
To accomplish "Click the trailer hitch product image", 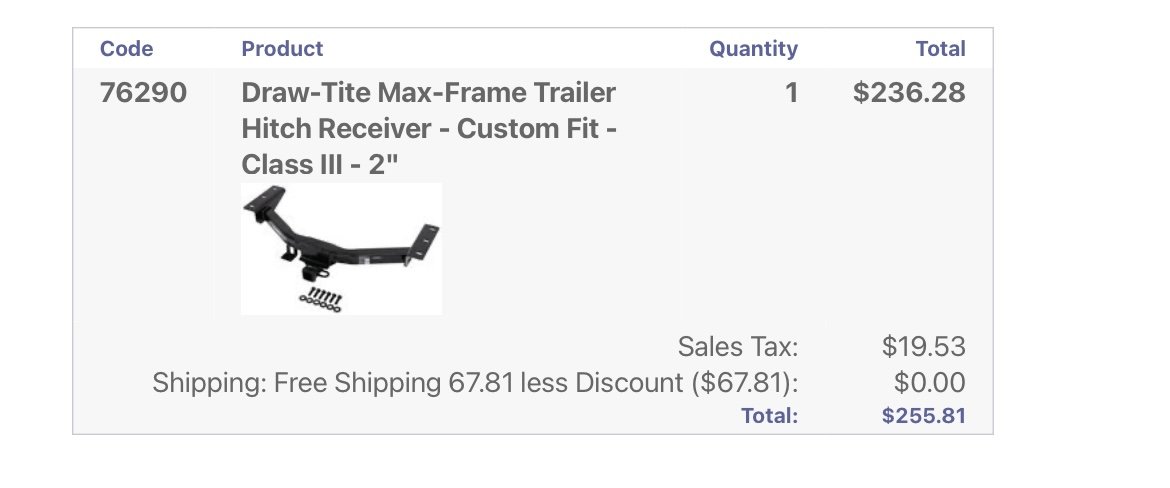I will click(x=342, y=248).
